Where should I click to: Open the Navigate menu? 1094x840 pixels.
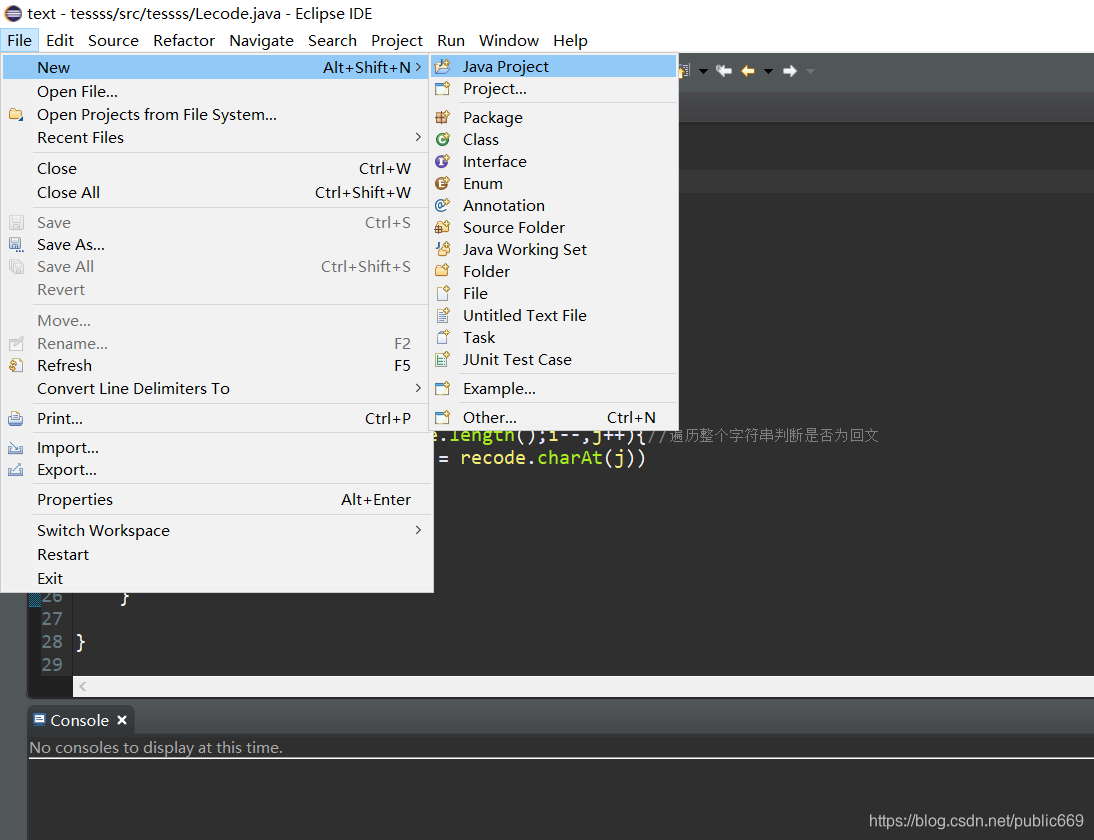(262, 40)
